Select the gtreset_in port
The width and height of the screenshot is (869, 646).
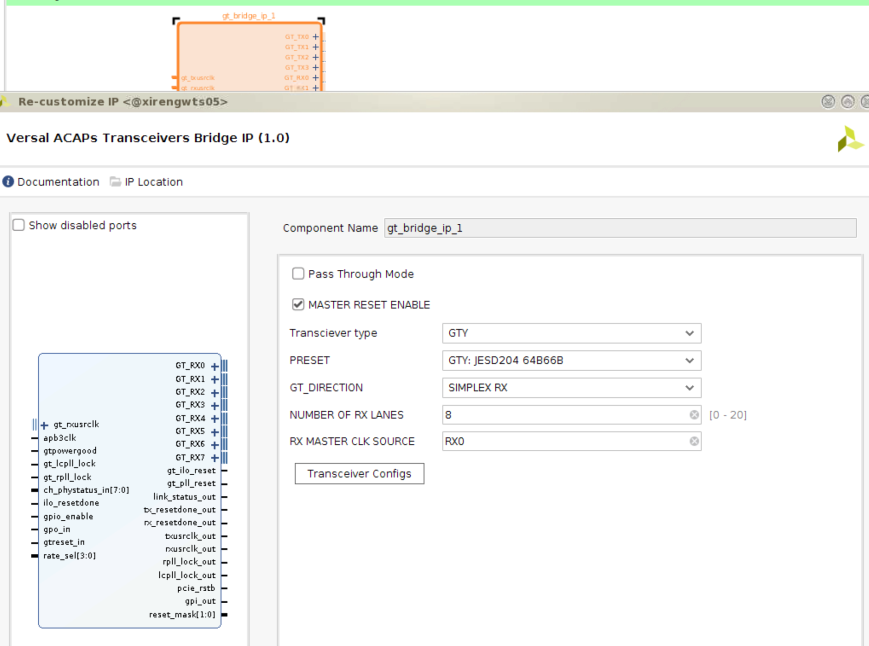click(x=64, y=542)
